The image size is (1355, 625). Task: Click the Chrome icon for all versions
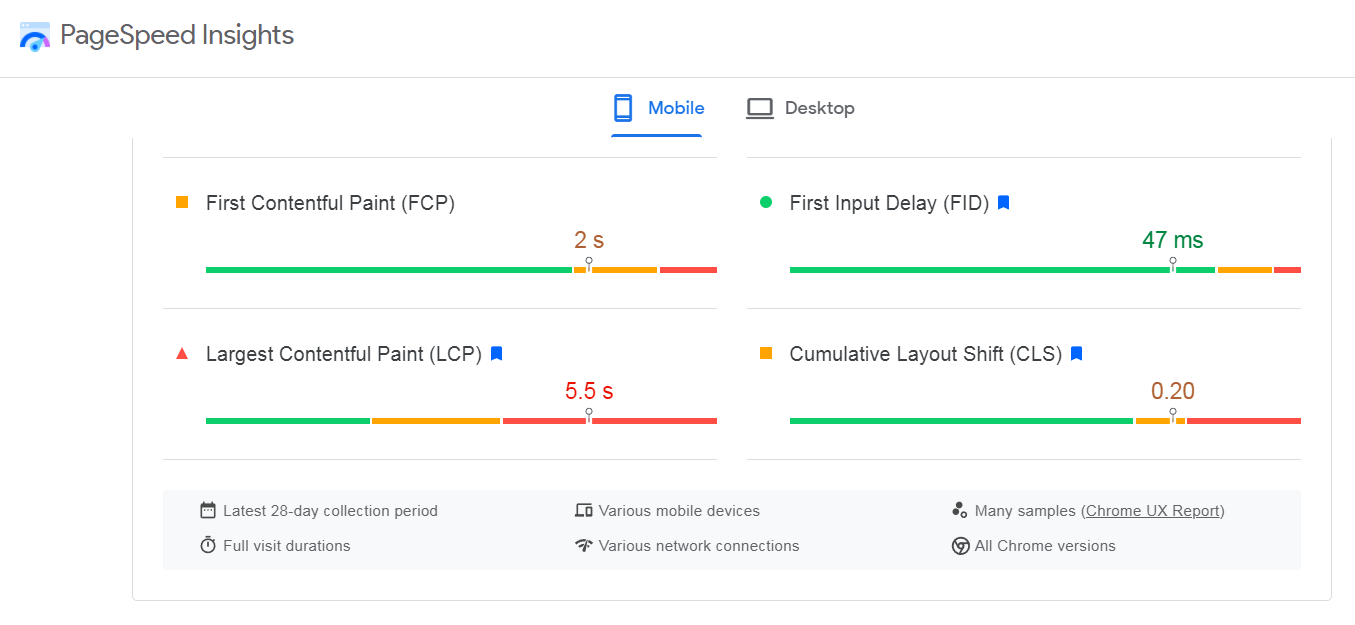[x=960, y=546]
